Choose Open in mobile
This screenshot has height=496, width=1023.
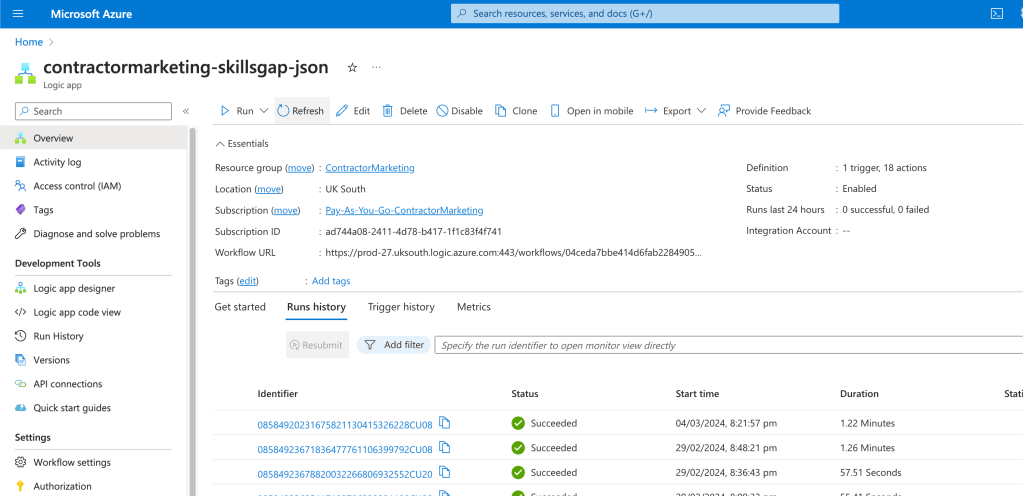click(x=592, y=111)
